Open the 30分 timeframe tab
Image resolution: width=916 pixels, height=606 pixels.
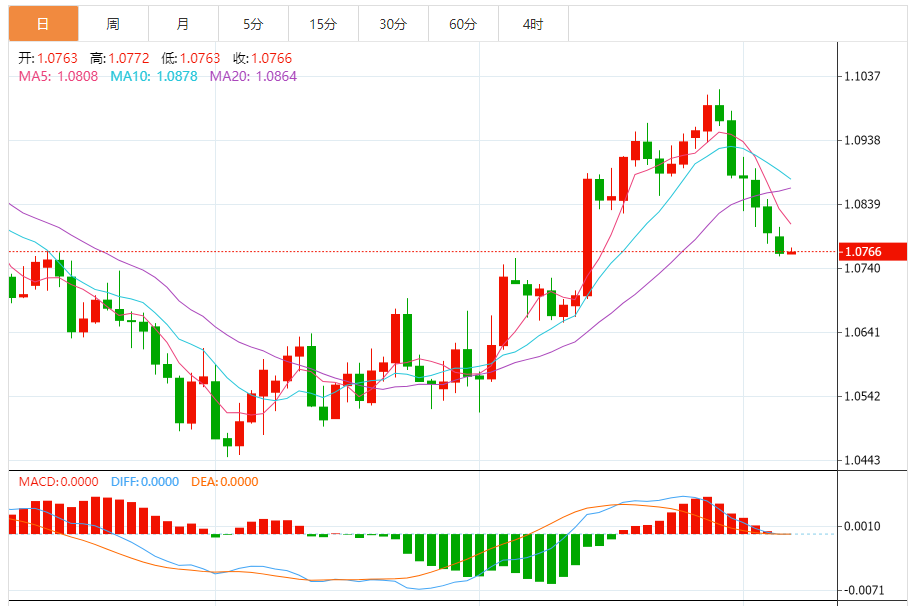click(393, 24)
